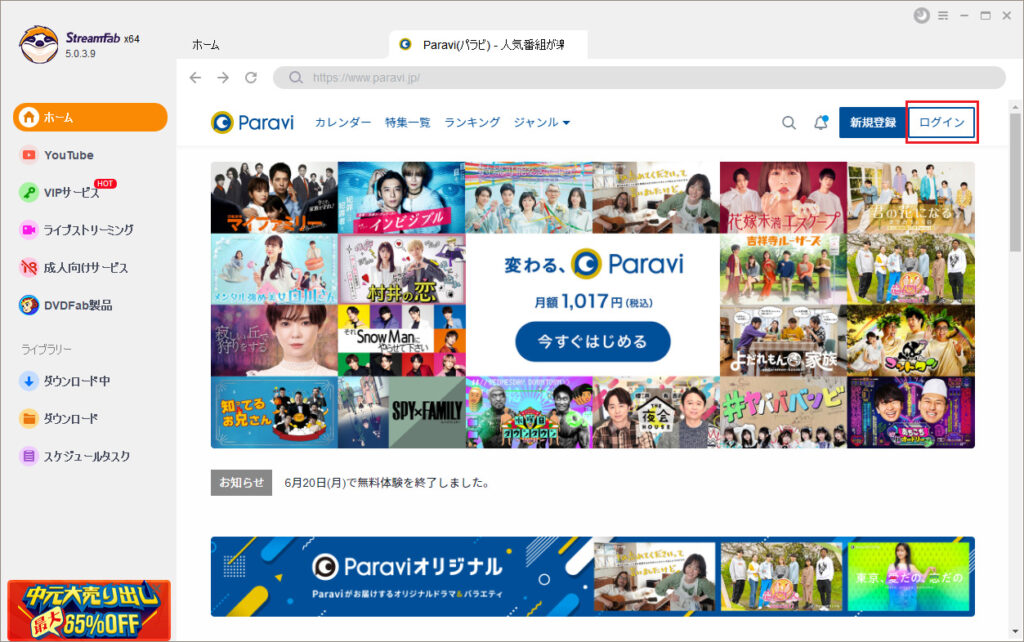Open the マイファミリー thumbnail

[274, 197]
